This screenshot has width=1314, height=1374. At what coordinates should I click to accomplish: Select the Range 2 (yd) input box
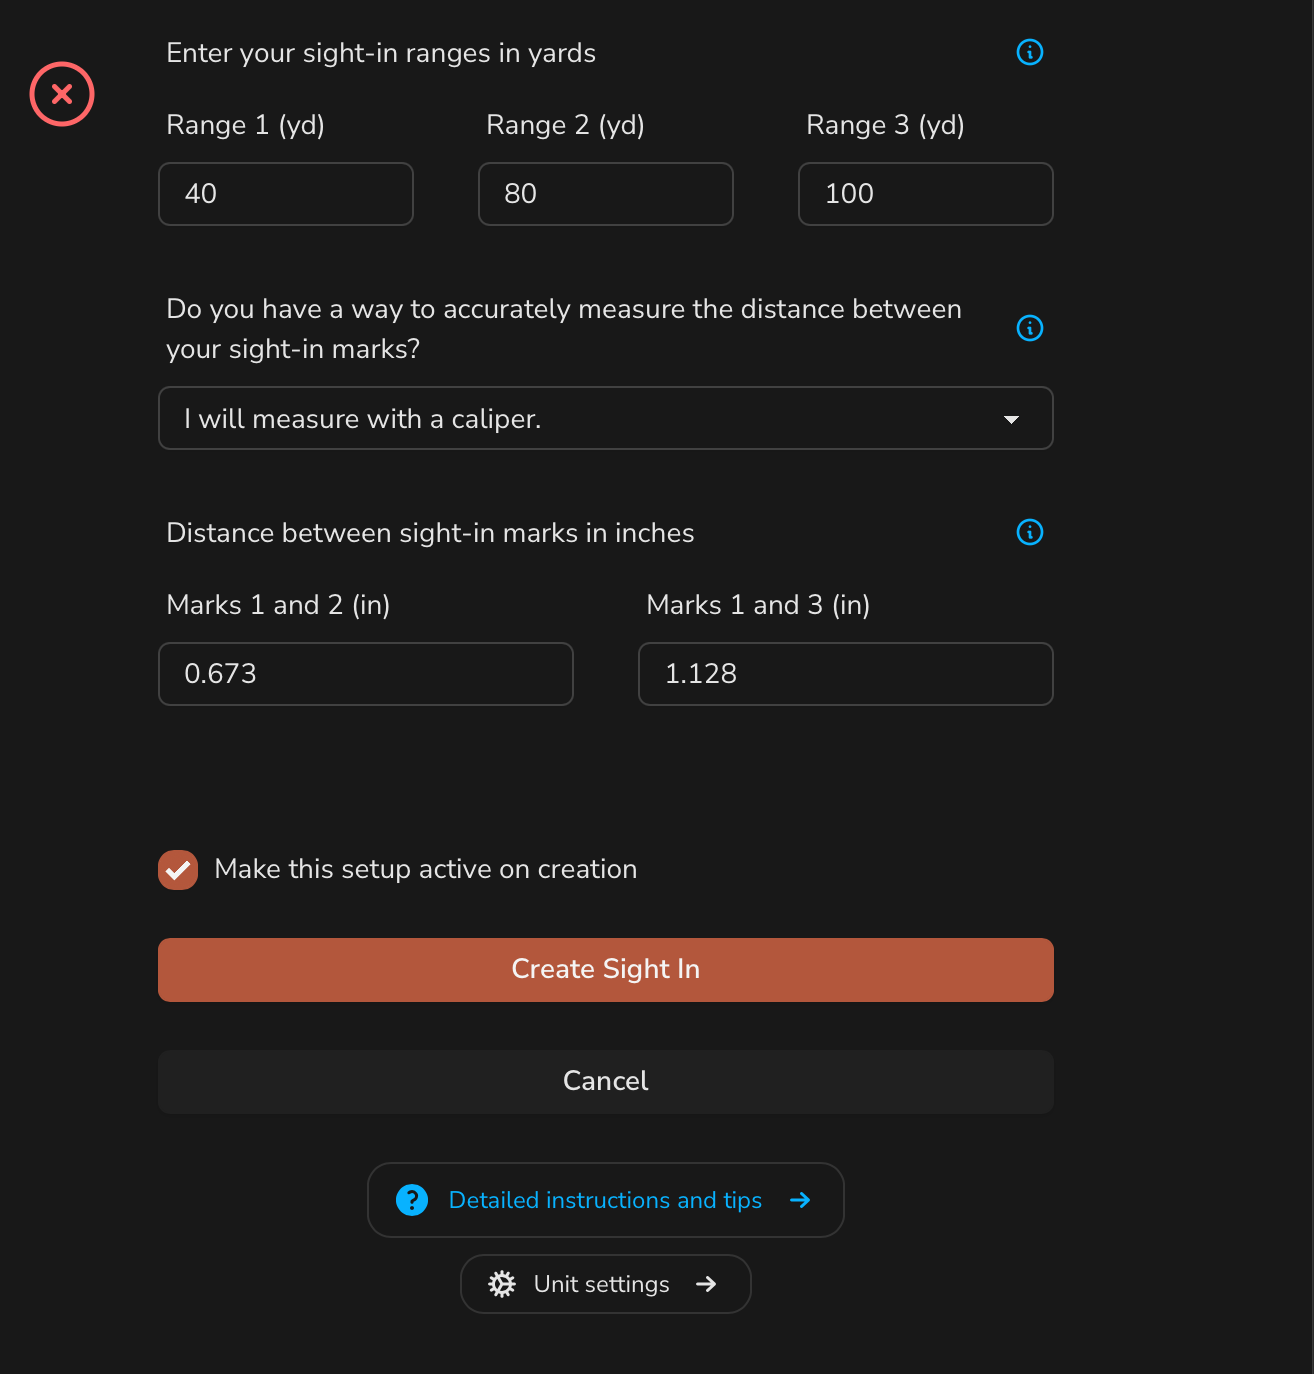(606, 194)
